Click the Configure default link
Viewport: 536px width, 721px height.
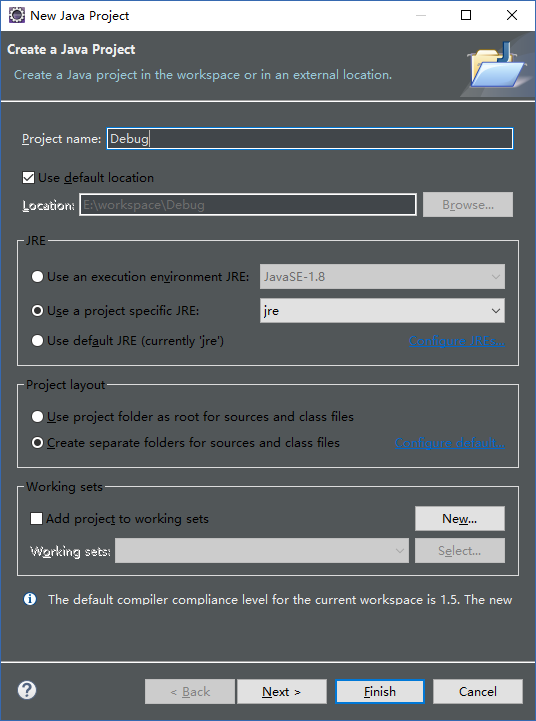point(450,443)
